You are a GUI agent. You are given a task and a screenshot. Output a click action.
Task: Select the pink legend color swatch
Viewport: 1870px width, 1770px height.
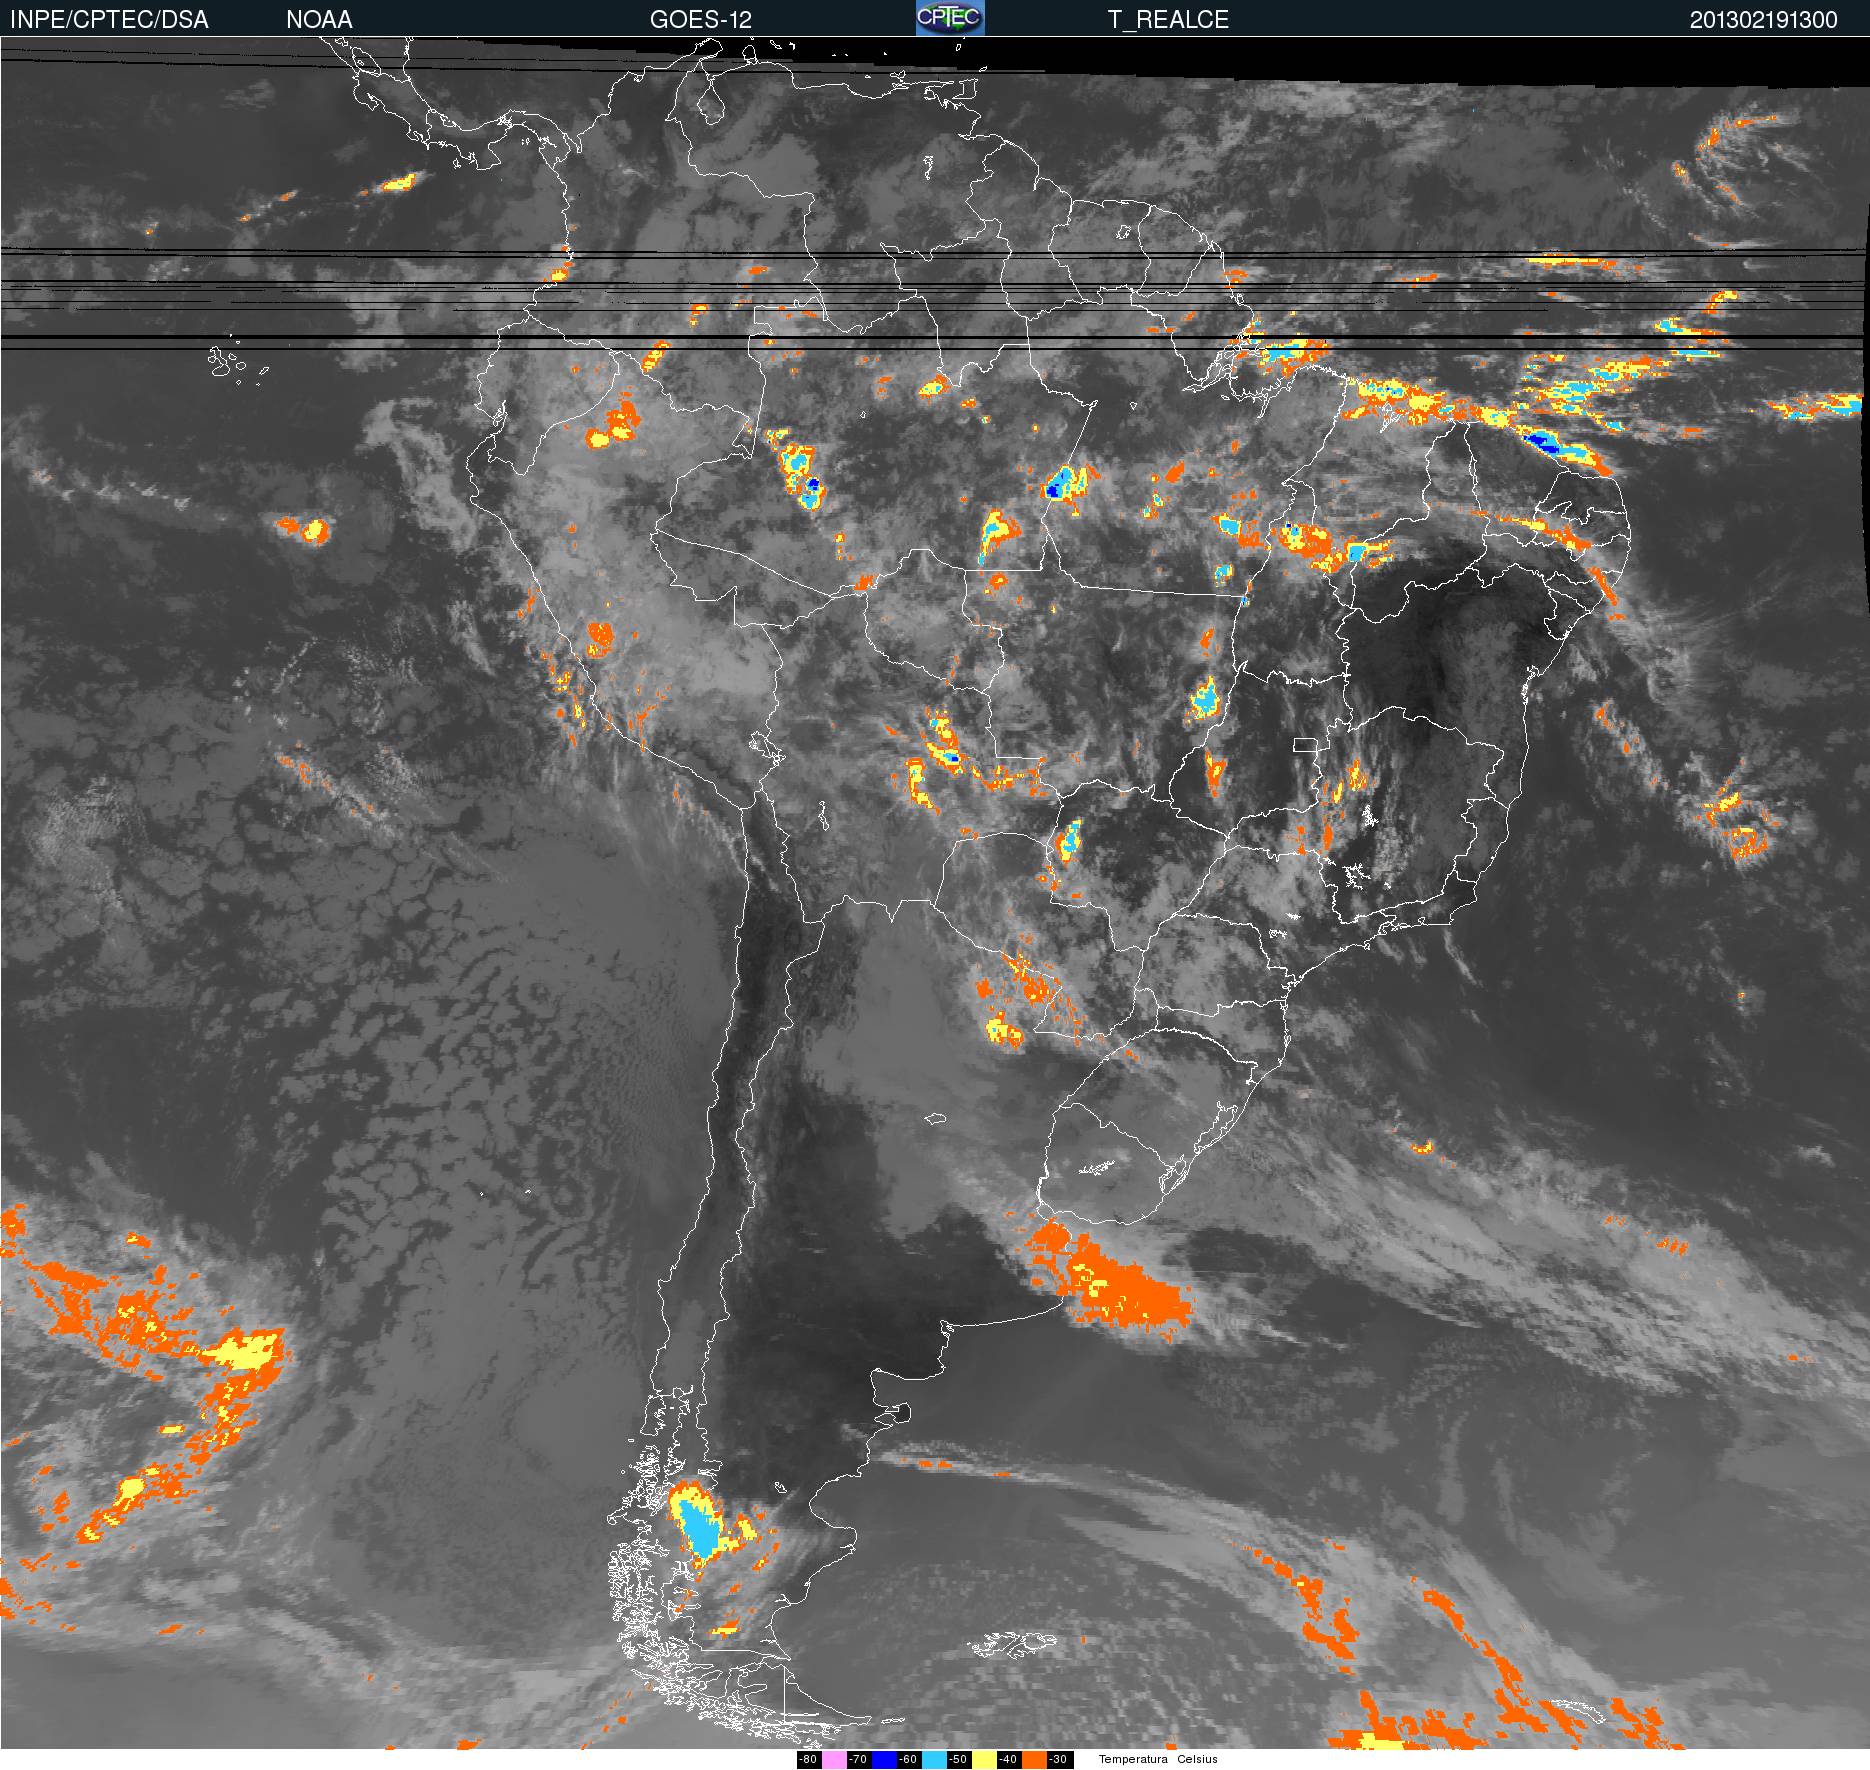(834, 1759)
